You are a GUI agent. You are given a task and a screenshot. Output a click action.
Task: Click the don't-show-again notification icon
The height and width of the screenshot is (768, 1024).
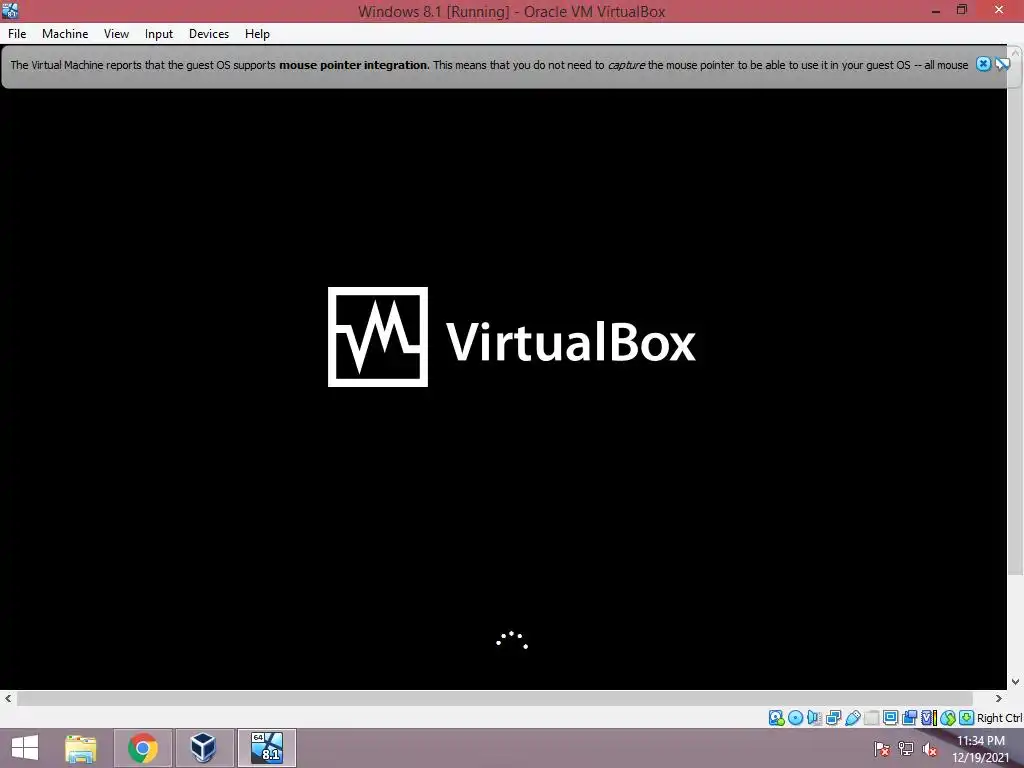pos(1002,64)
